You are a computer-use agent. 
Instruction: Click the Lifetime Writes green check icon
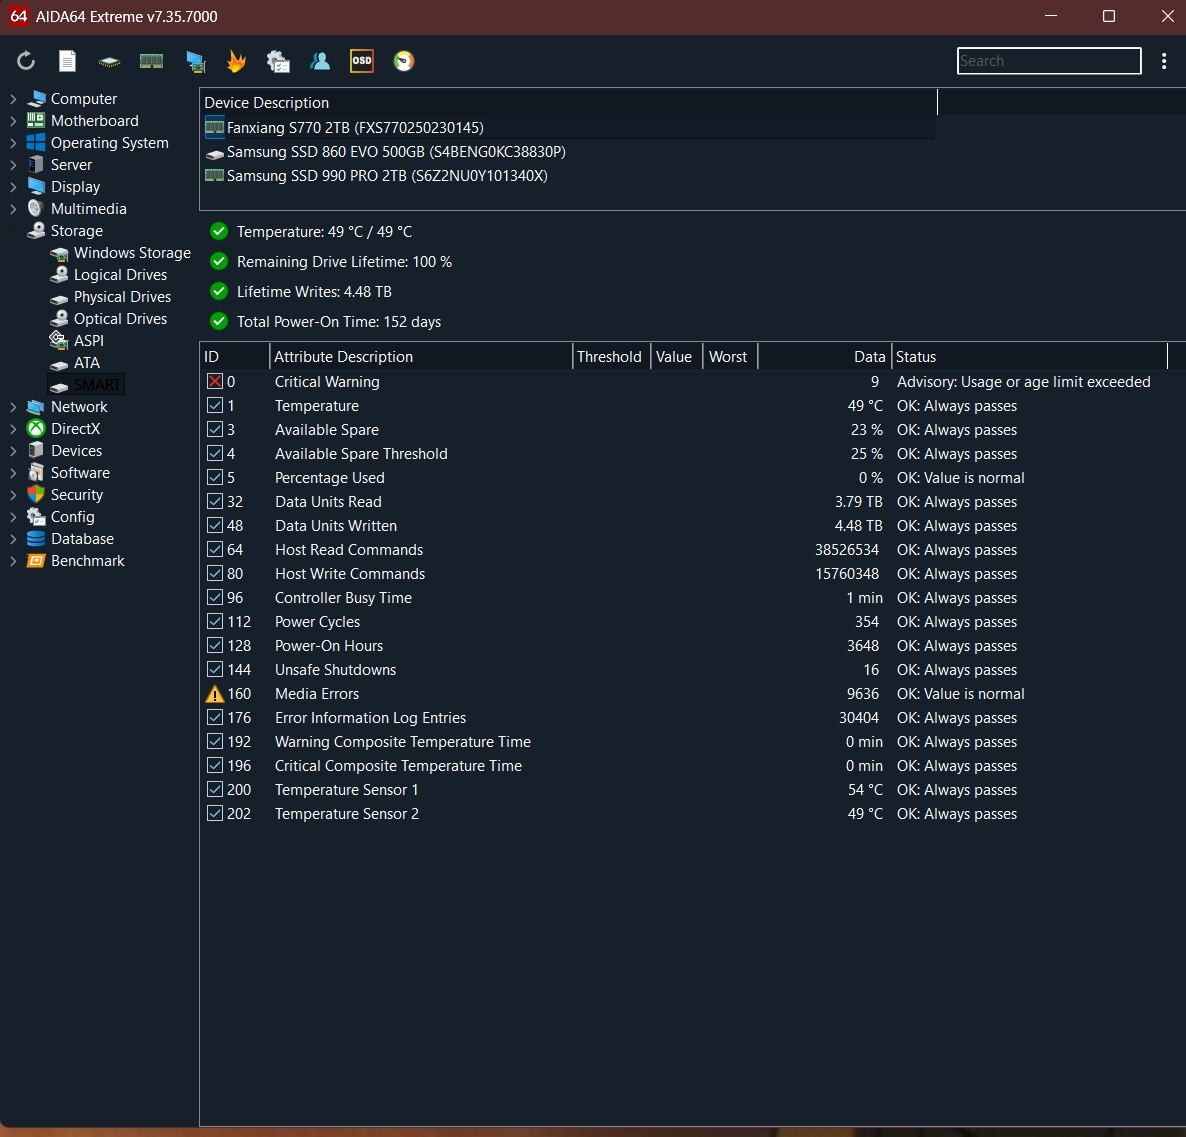(x=219, y=291)
